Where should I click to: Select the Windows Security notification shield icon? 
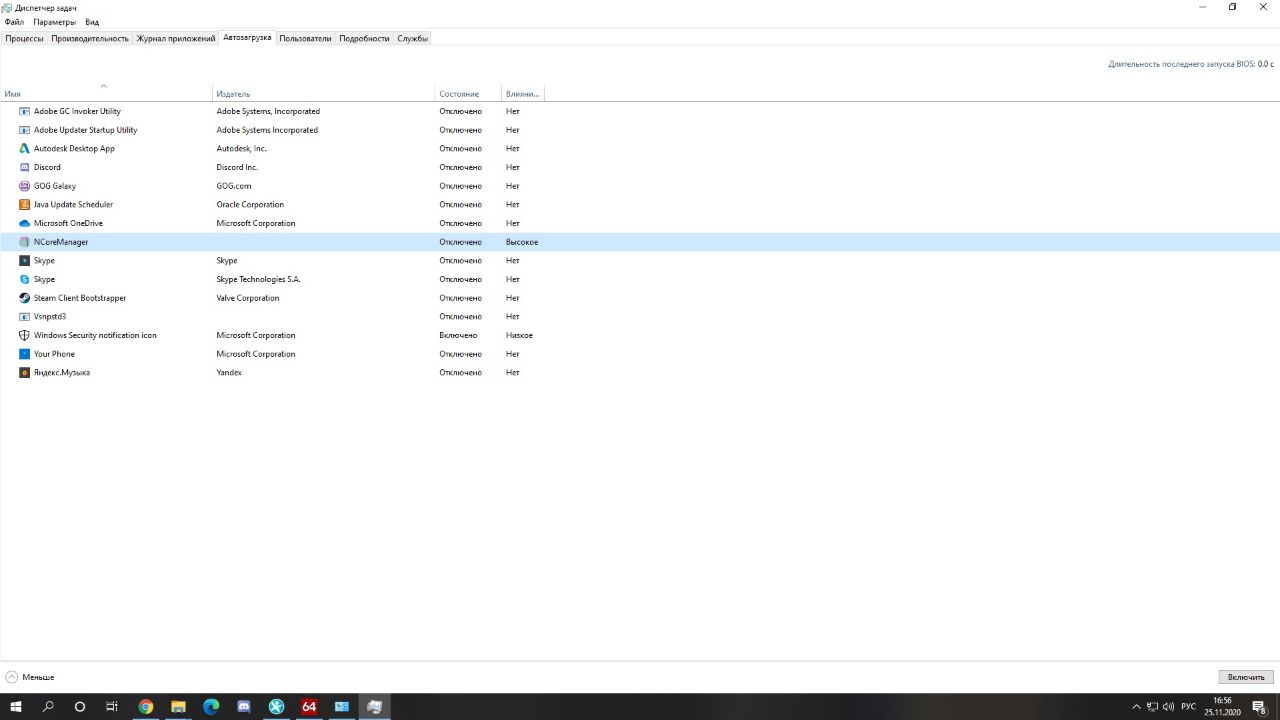pos(25,335)
